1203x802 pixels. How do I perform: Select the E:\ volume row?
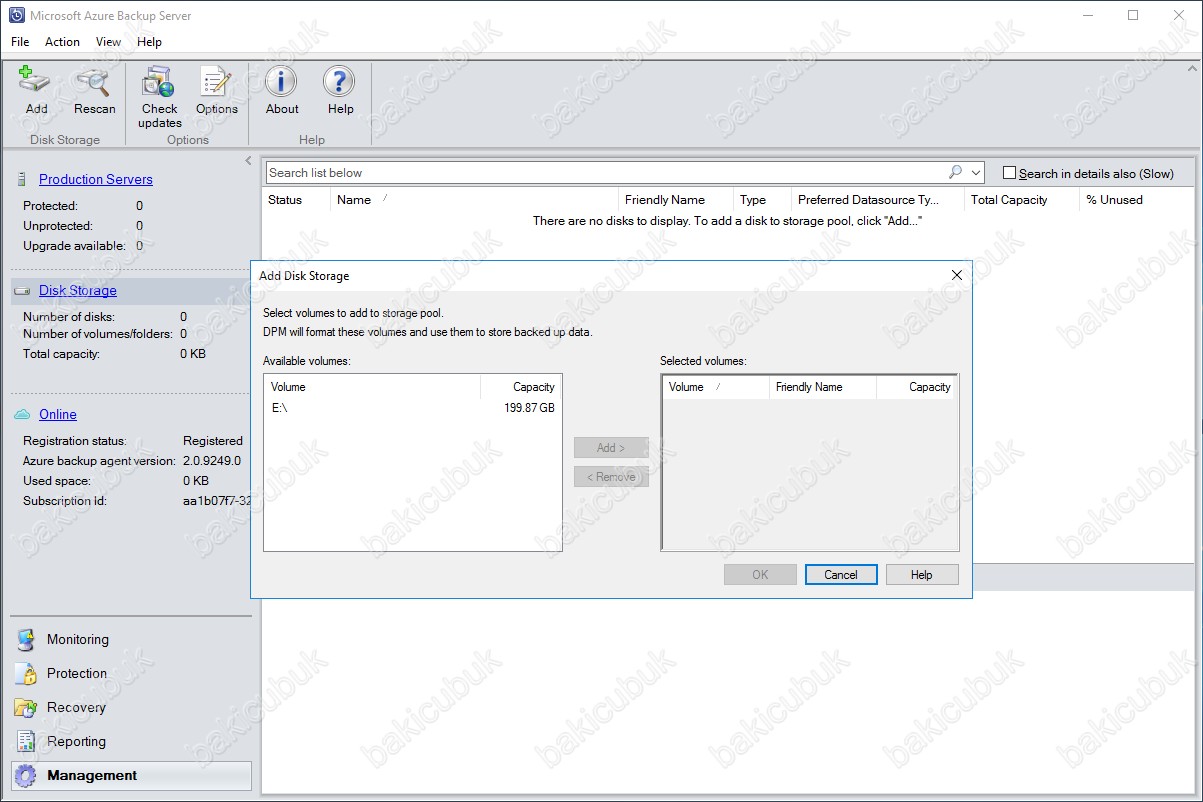point(412,408)
